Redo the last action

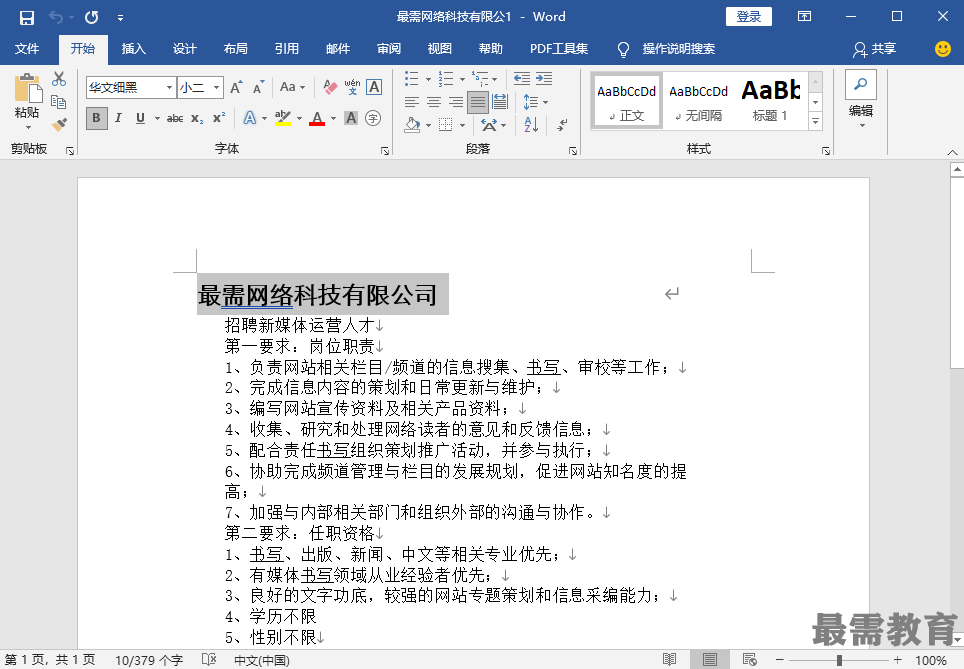coord(92,17)
